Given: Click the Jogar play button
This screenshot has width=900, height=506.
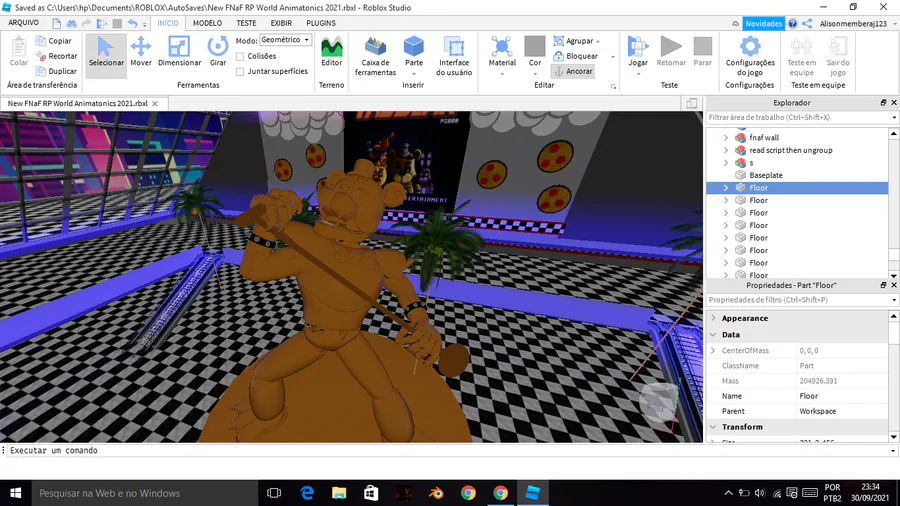Looking at the screenshot, I should coord(638,52).
